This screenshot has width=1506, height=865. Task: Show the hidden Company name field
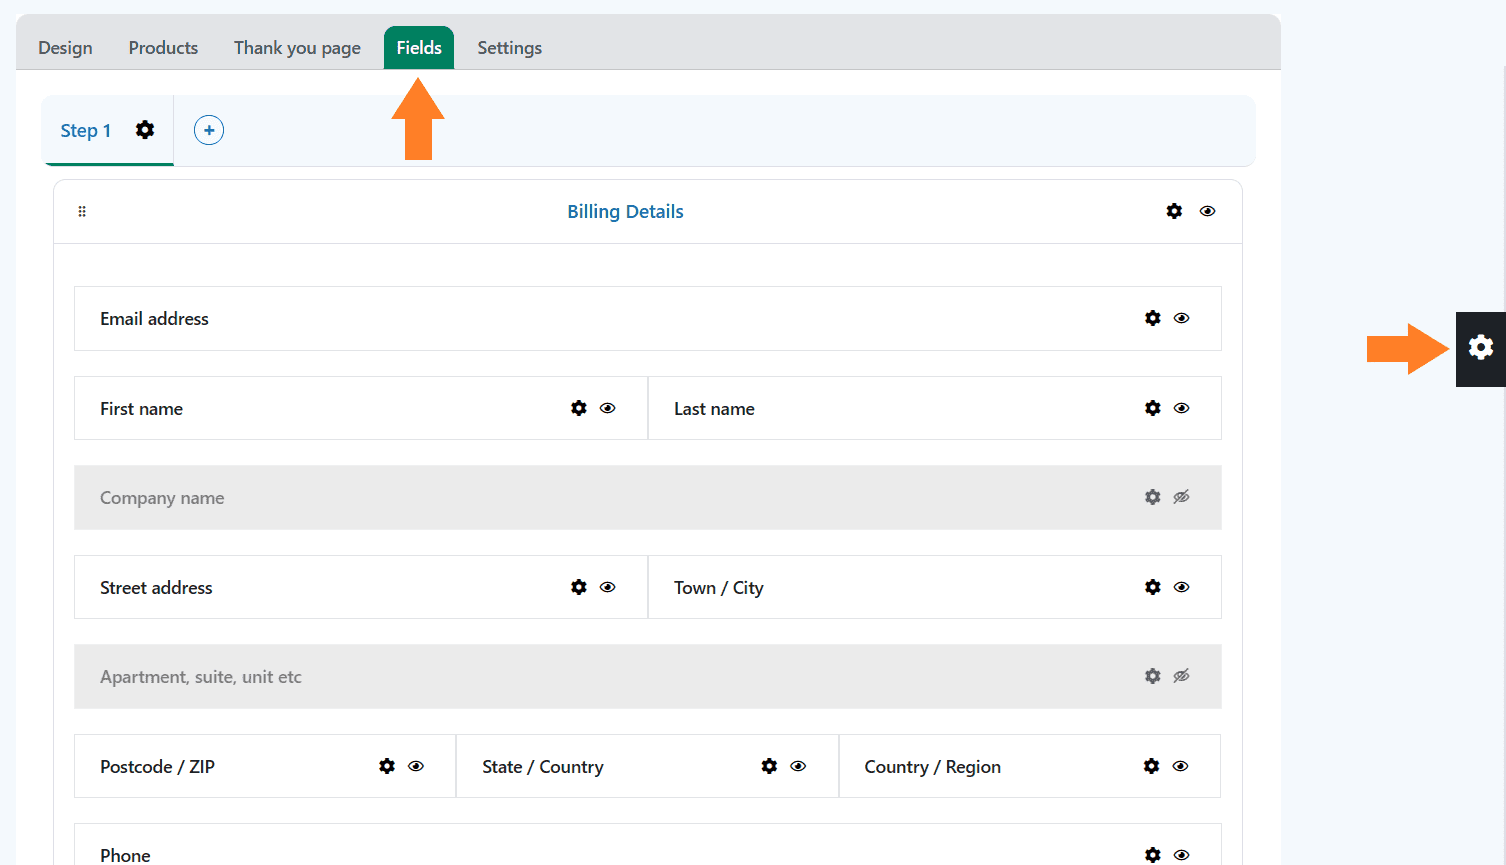[x=1181, y=497]
